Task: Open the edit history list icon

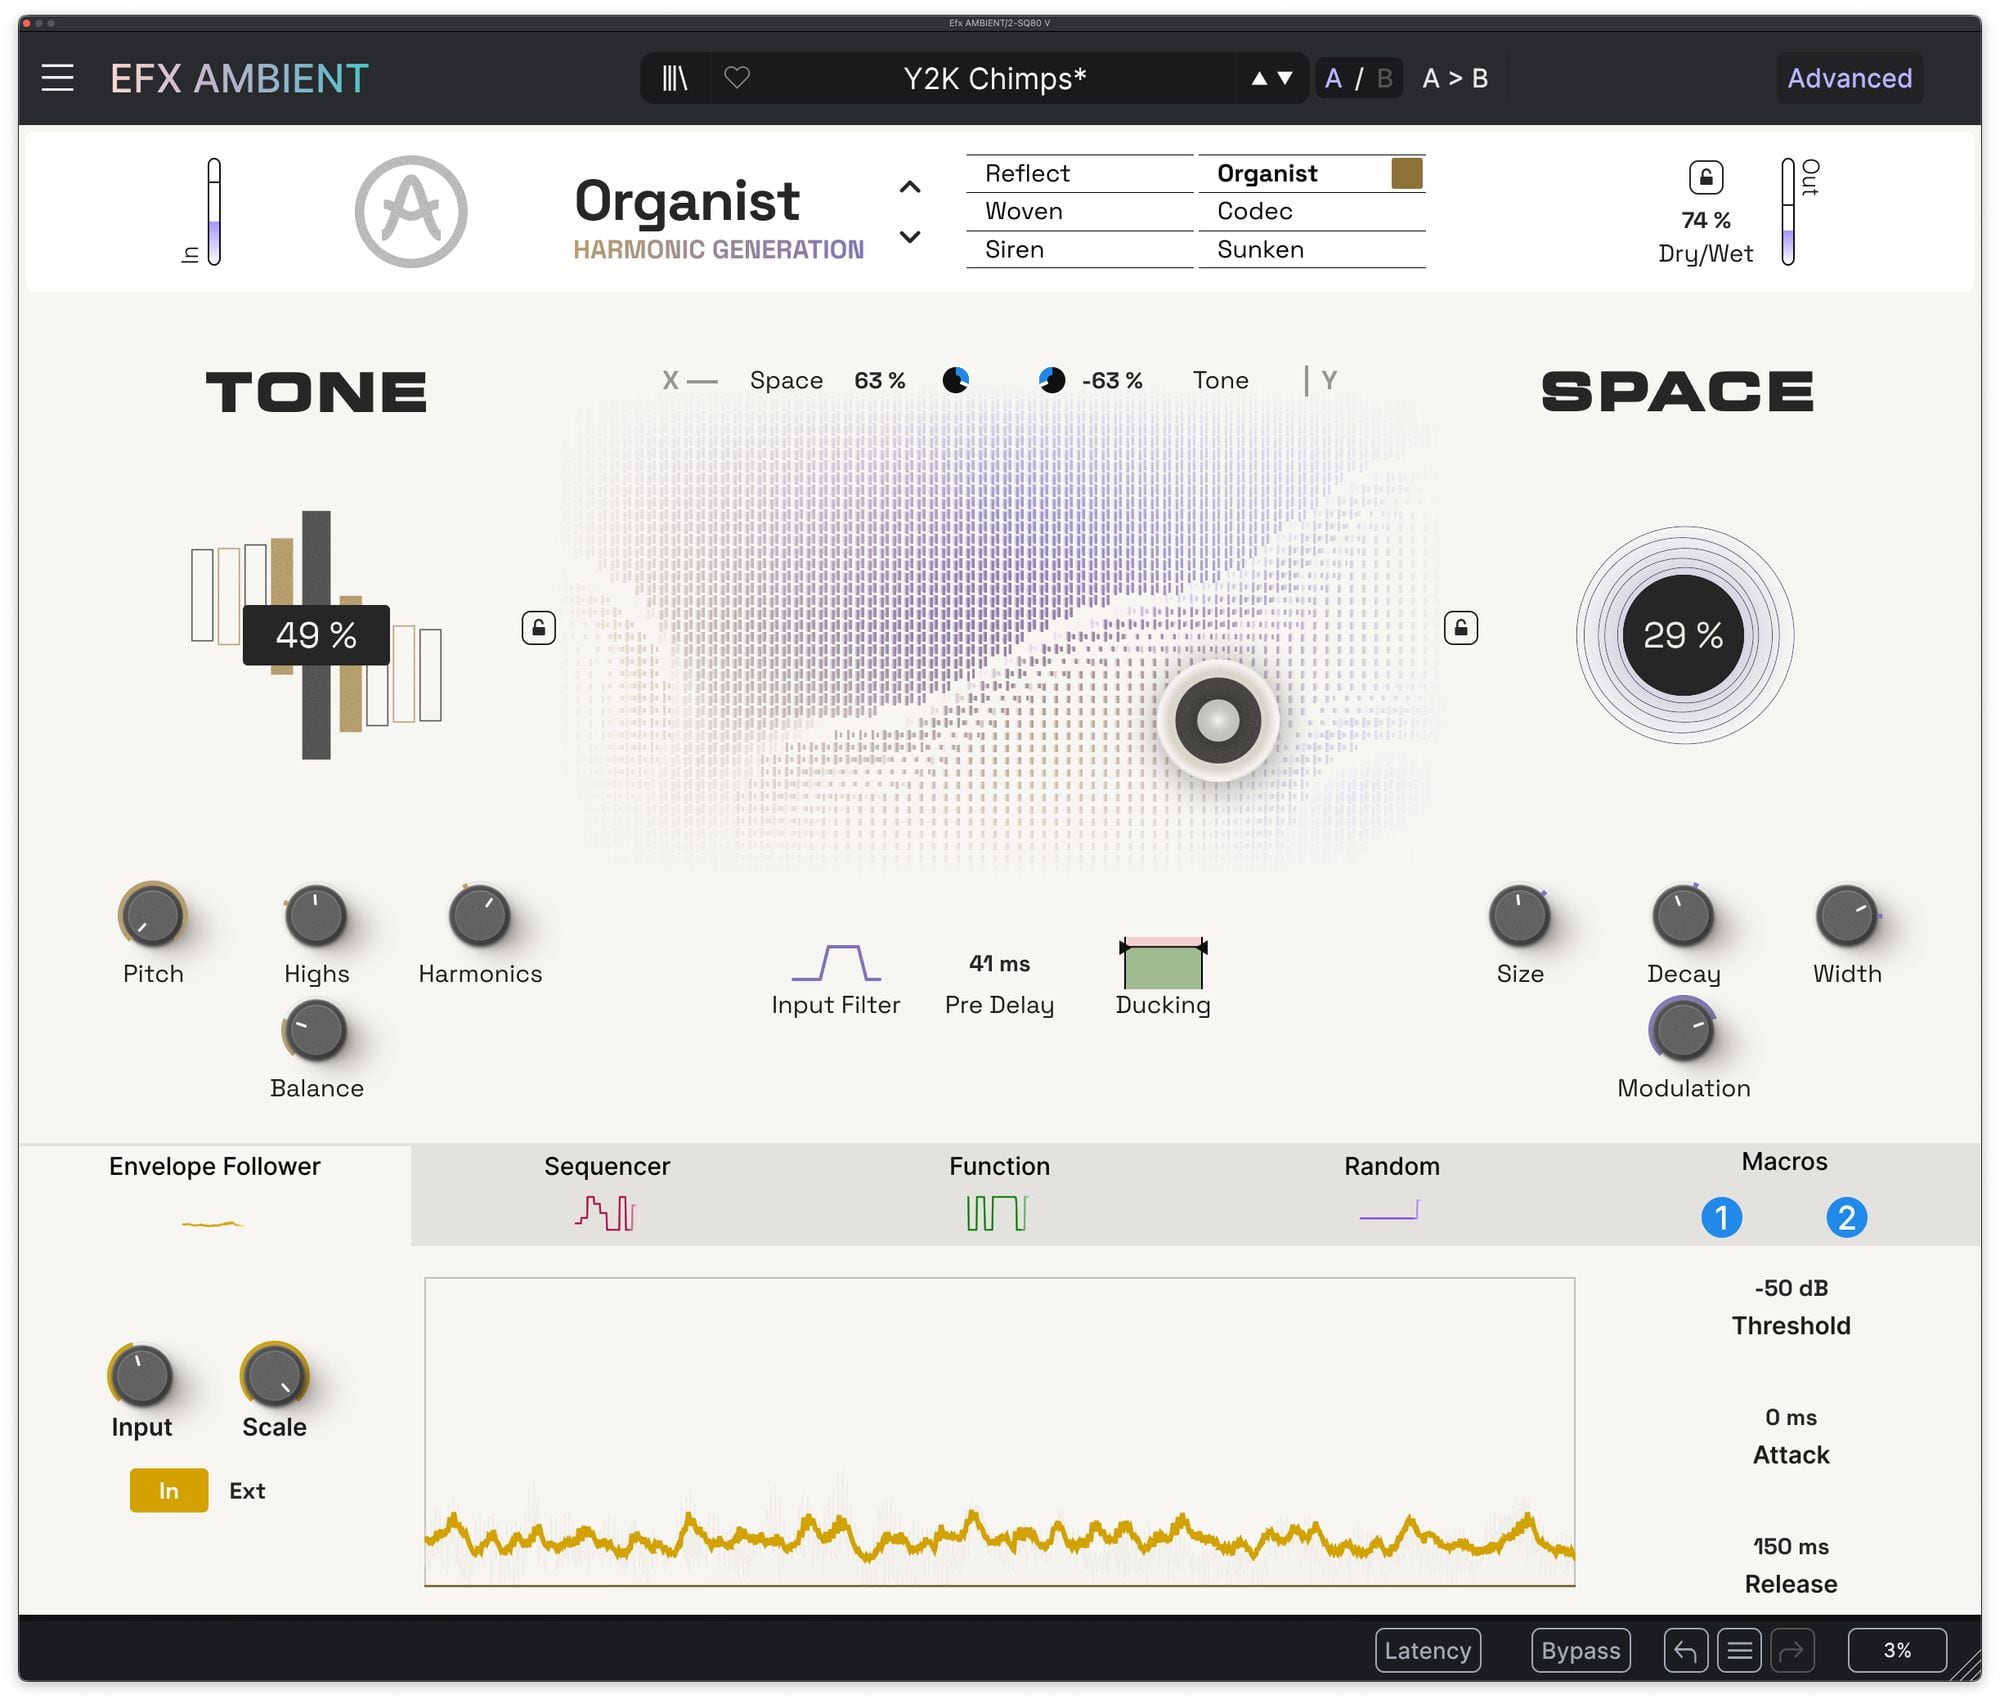Action: pos(1739,1650)
